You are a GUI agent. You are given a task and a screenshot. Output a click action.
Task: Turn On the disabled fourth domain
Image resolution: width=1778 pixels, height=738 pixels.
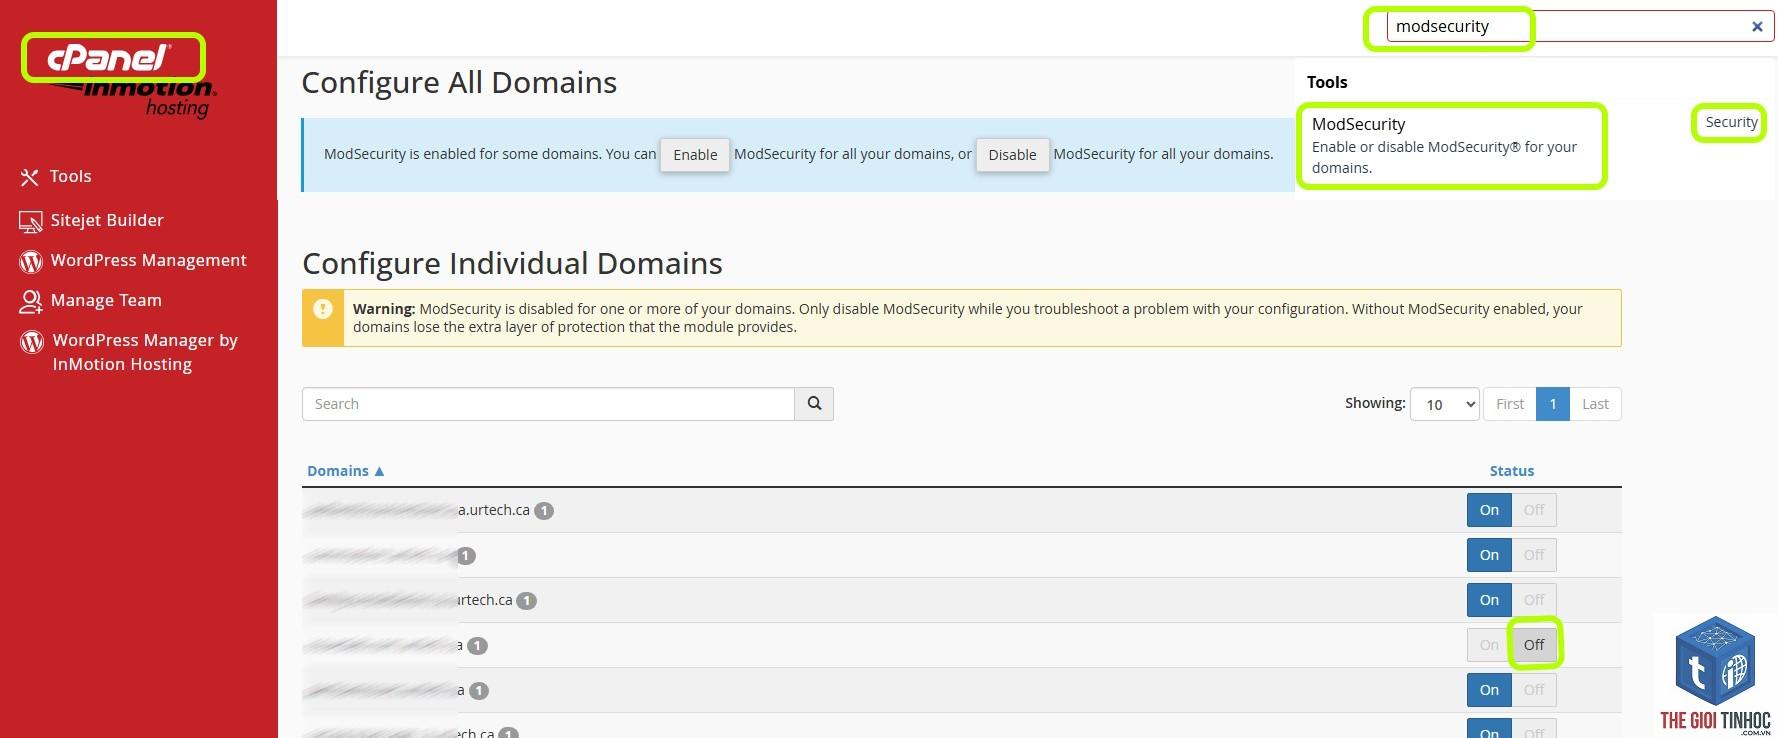pyautogui.click(x=1489, y=645)
